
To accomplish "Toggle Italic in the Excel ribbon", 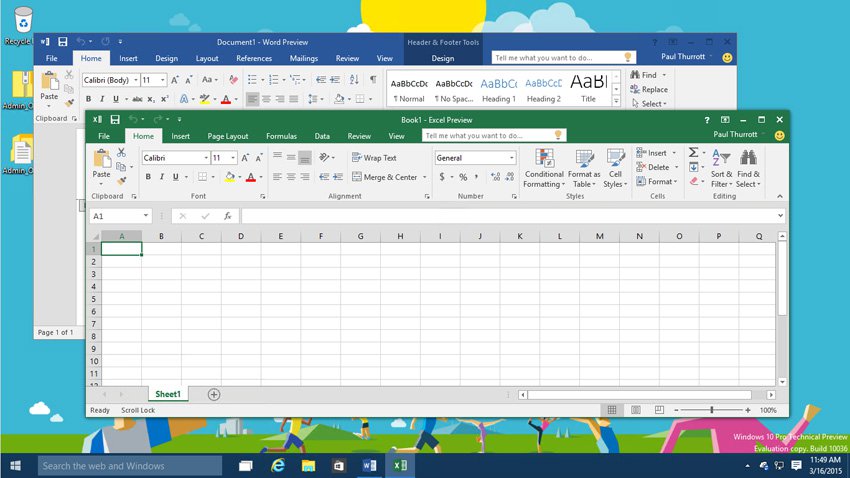I will (162, 177).
